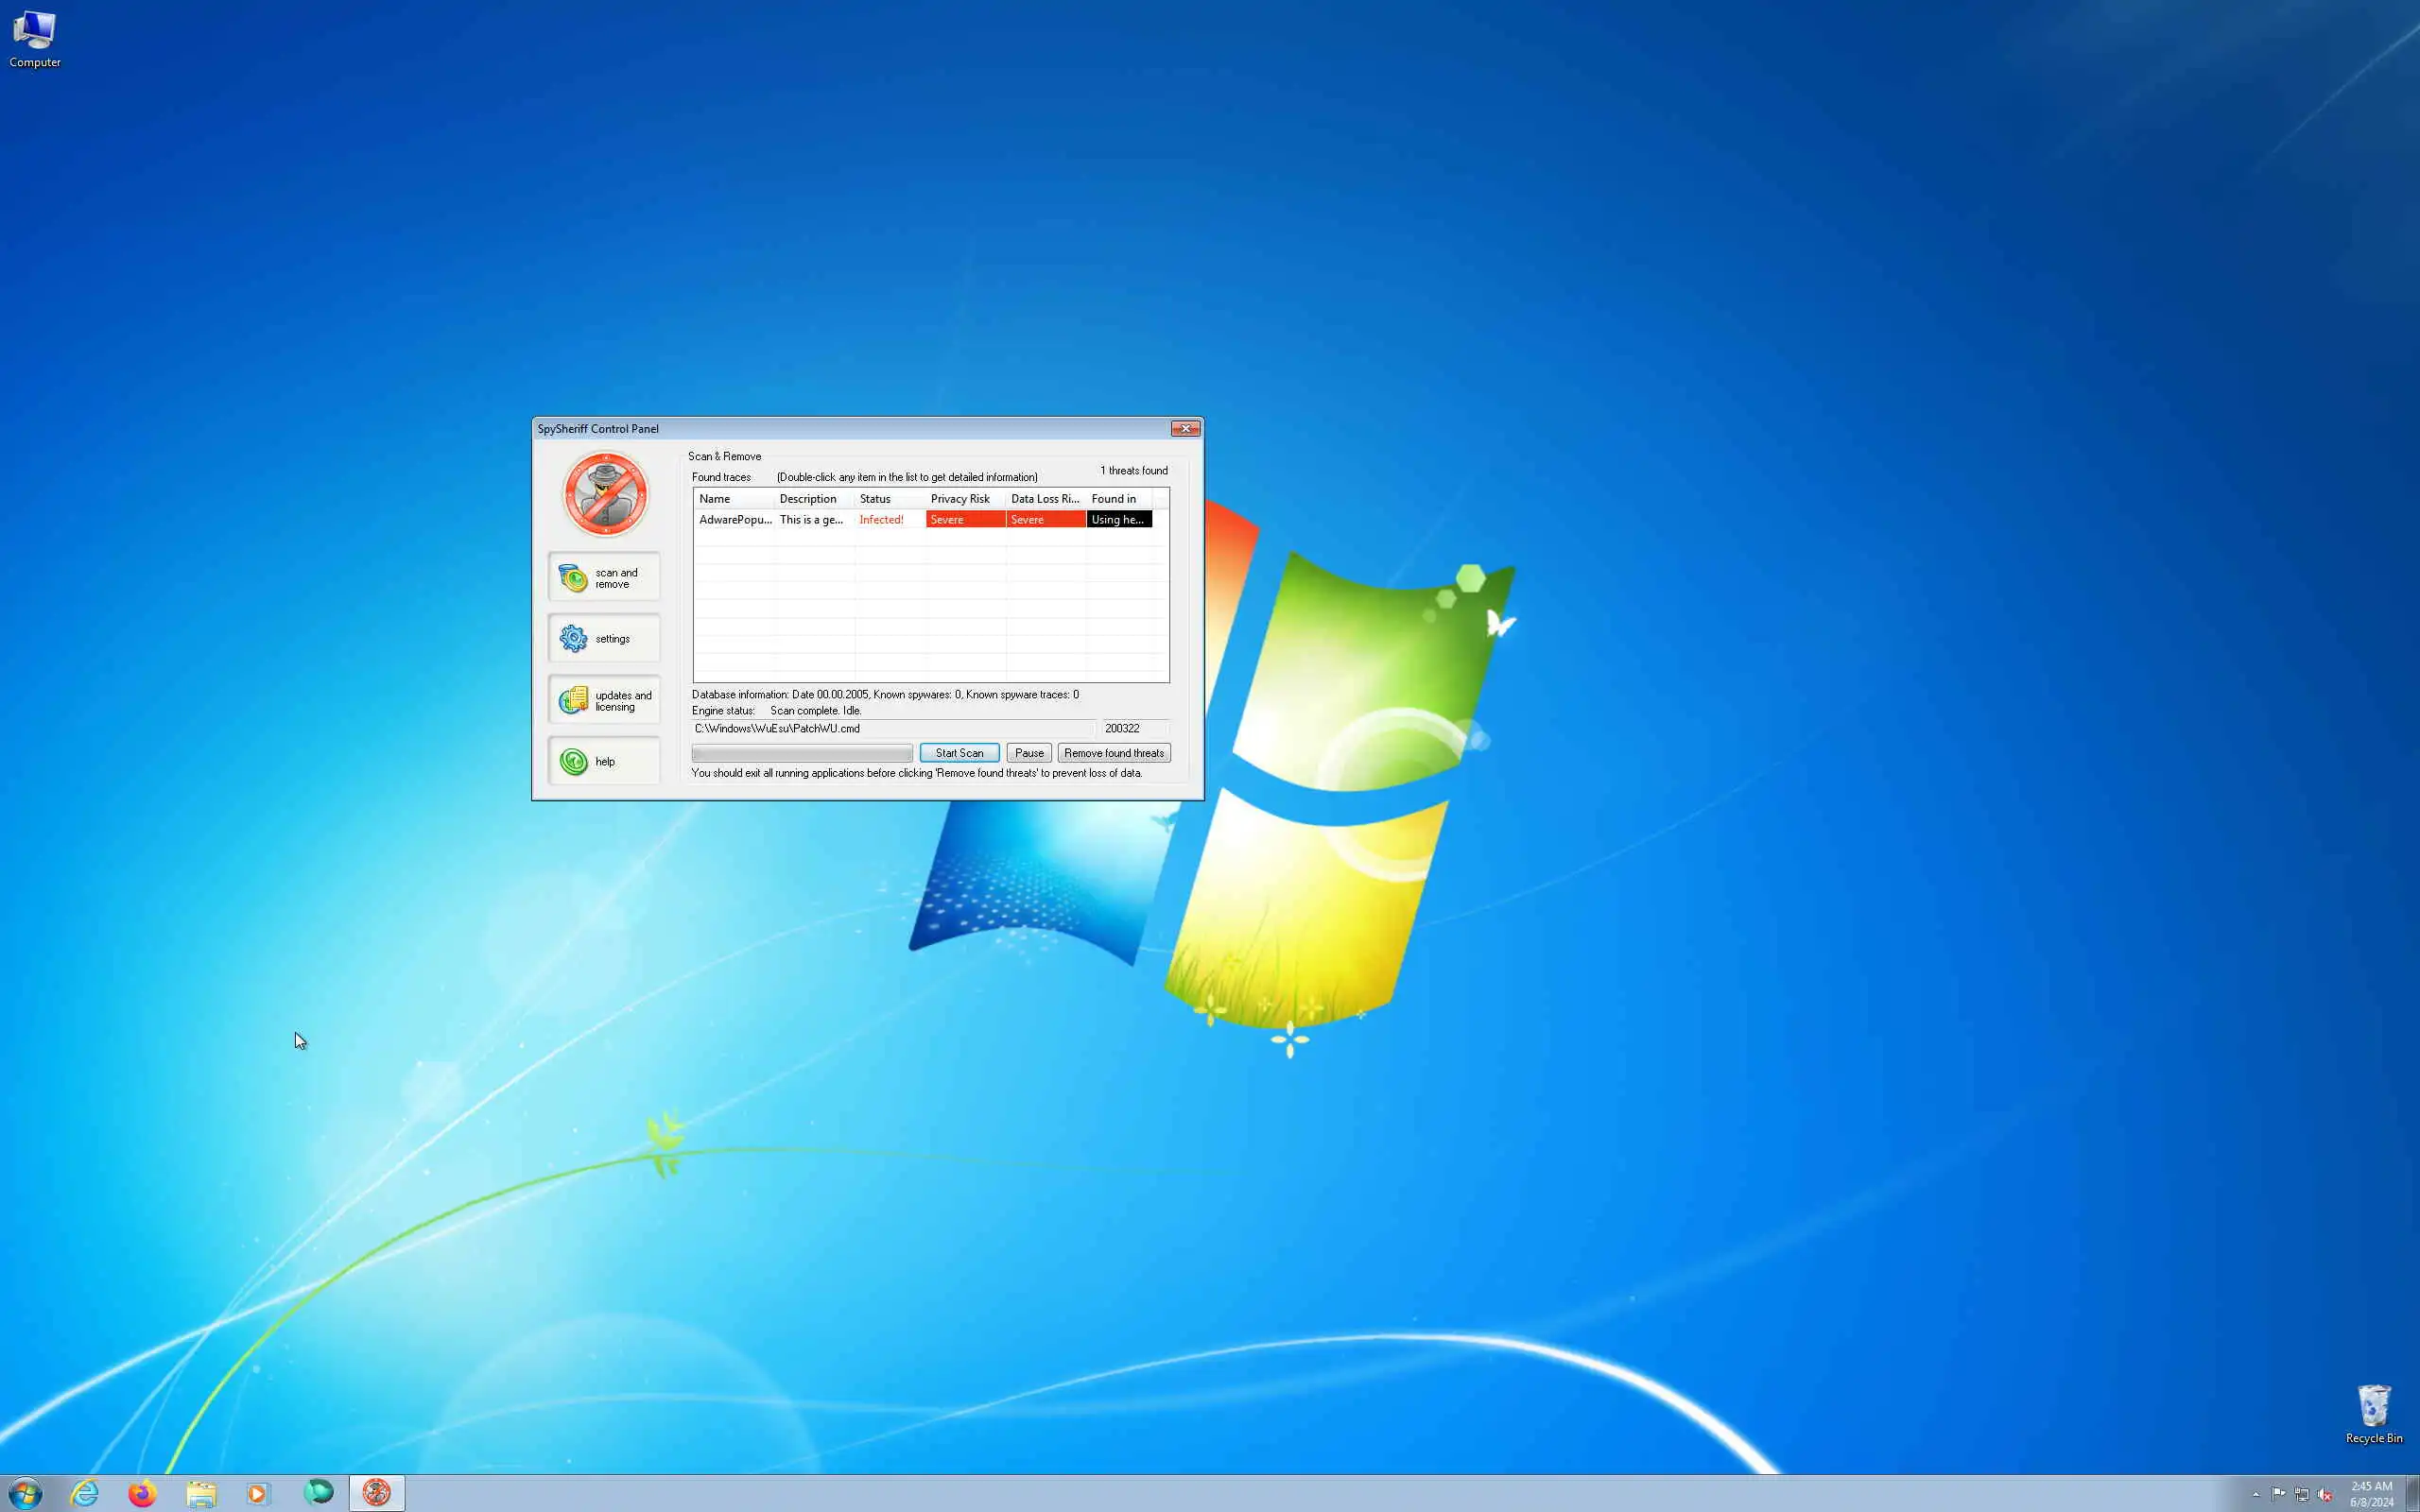Viewport: 2420px width, 1512px height.
Task: Open the Recycle Bin icon
Action: pyautogui.click(x=2373, y=1414)
